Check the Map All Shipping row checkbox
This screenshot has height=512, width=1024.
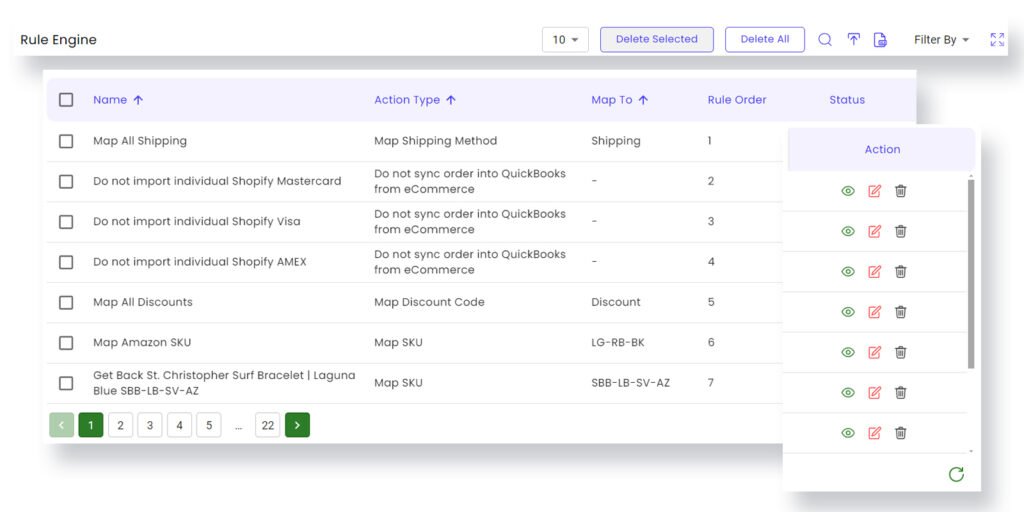coord(66,141)
